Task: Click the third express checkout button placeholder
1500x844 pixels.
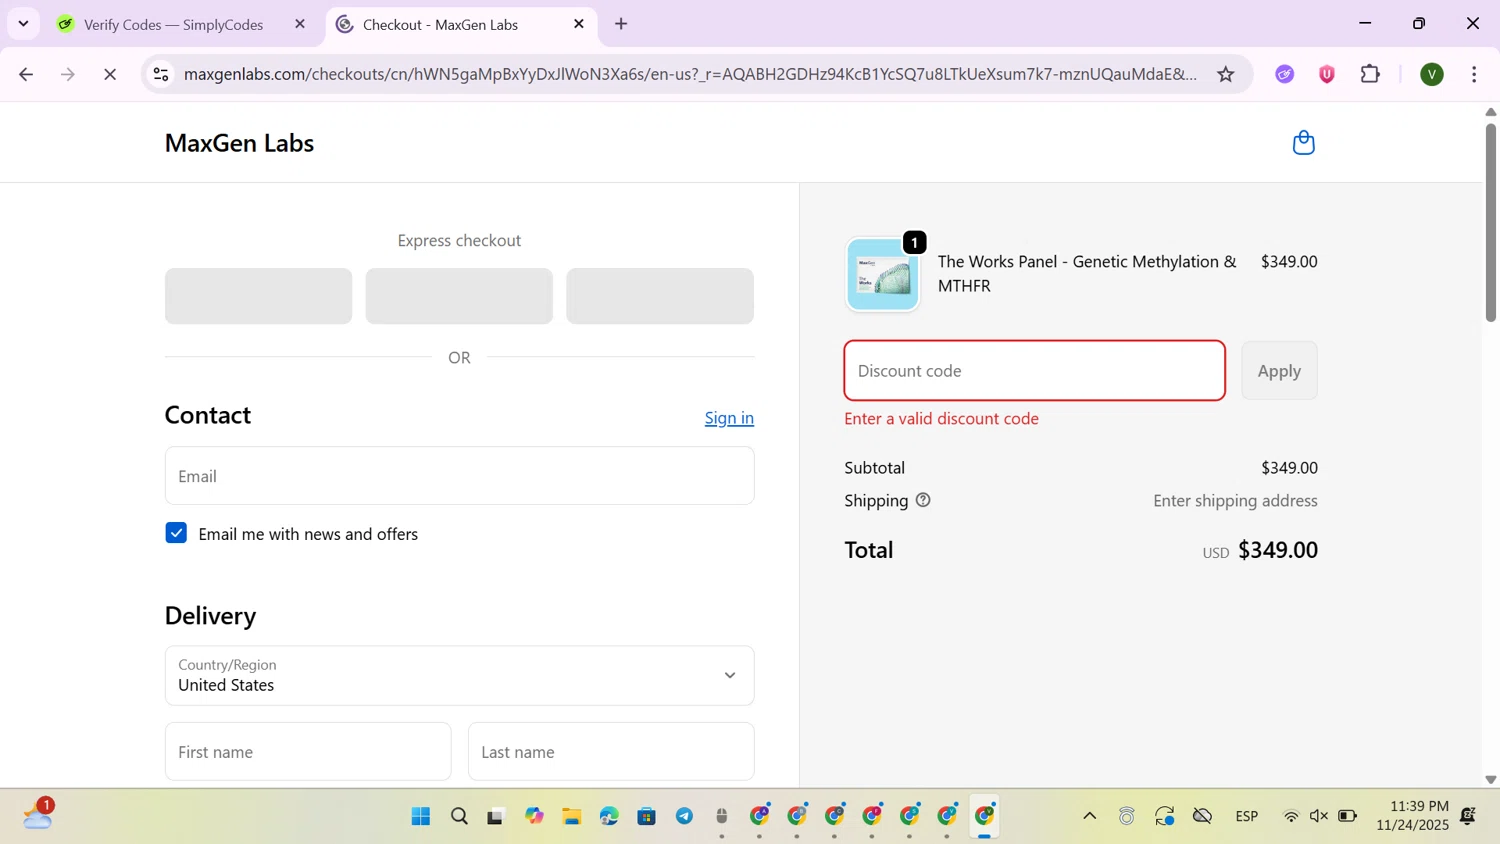Action: [x=660, y=296]
